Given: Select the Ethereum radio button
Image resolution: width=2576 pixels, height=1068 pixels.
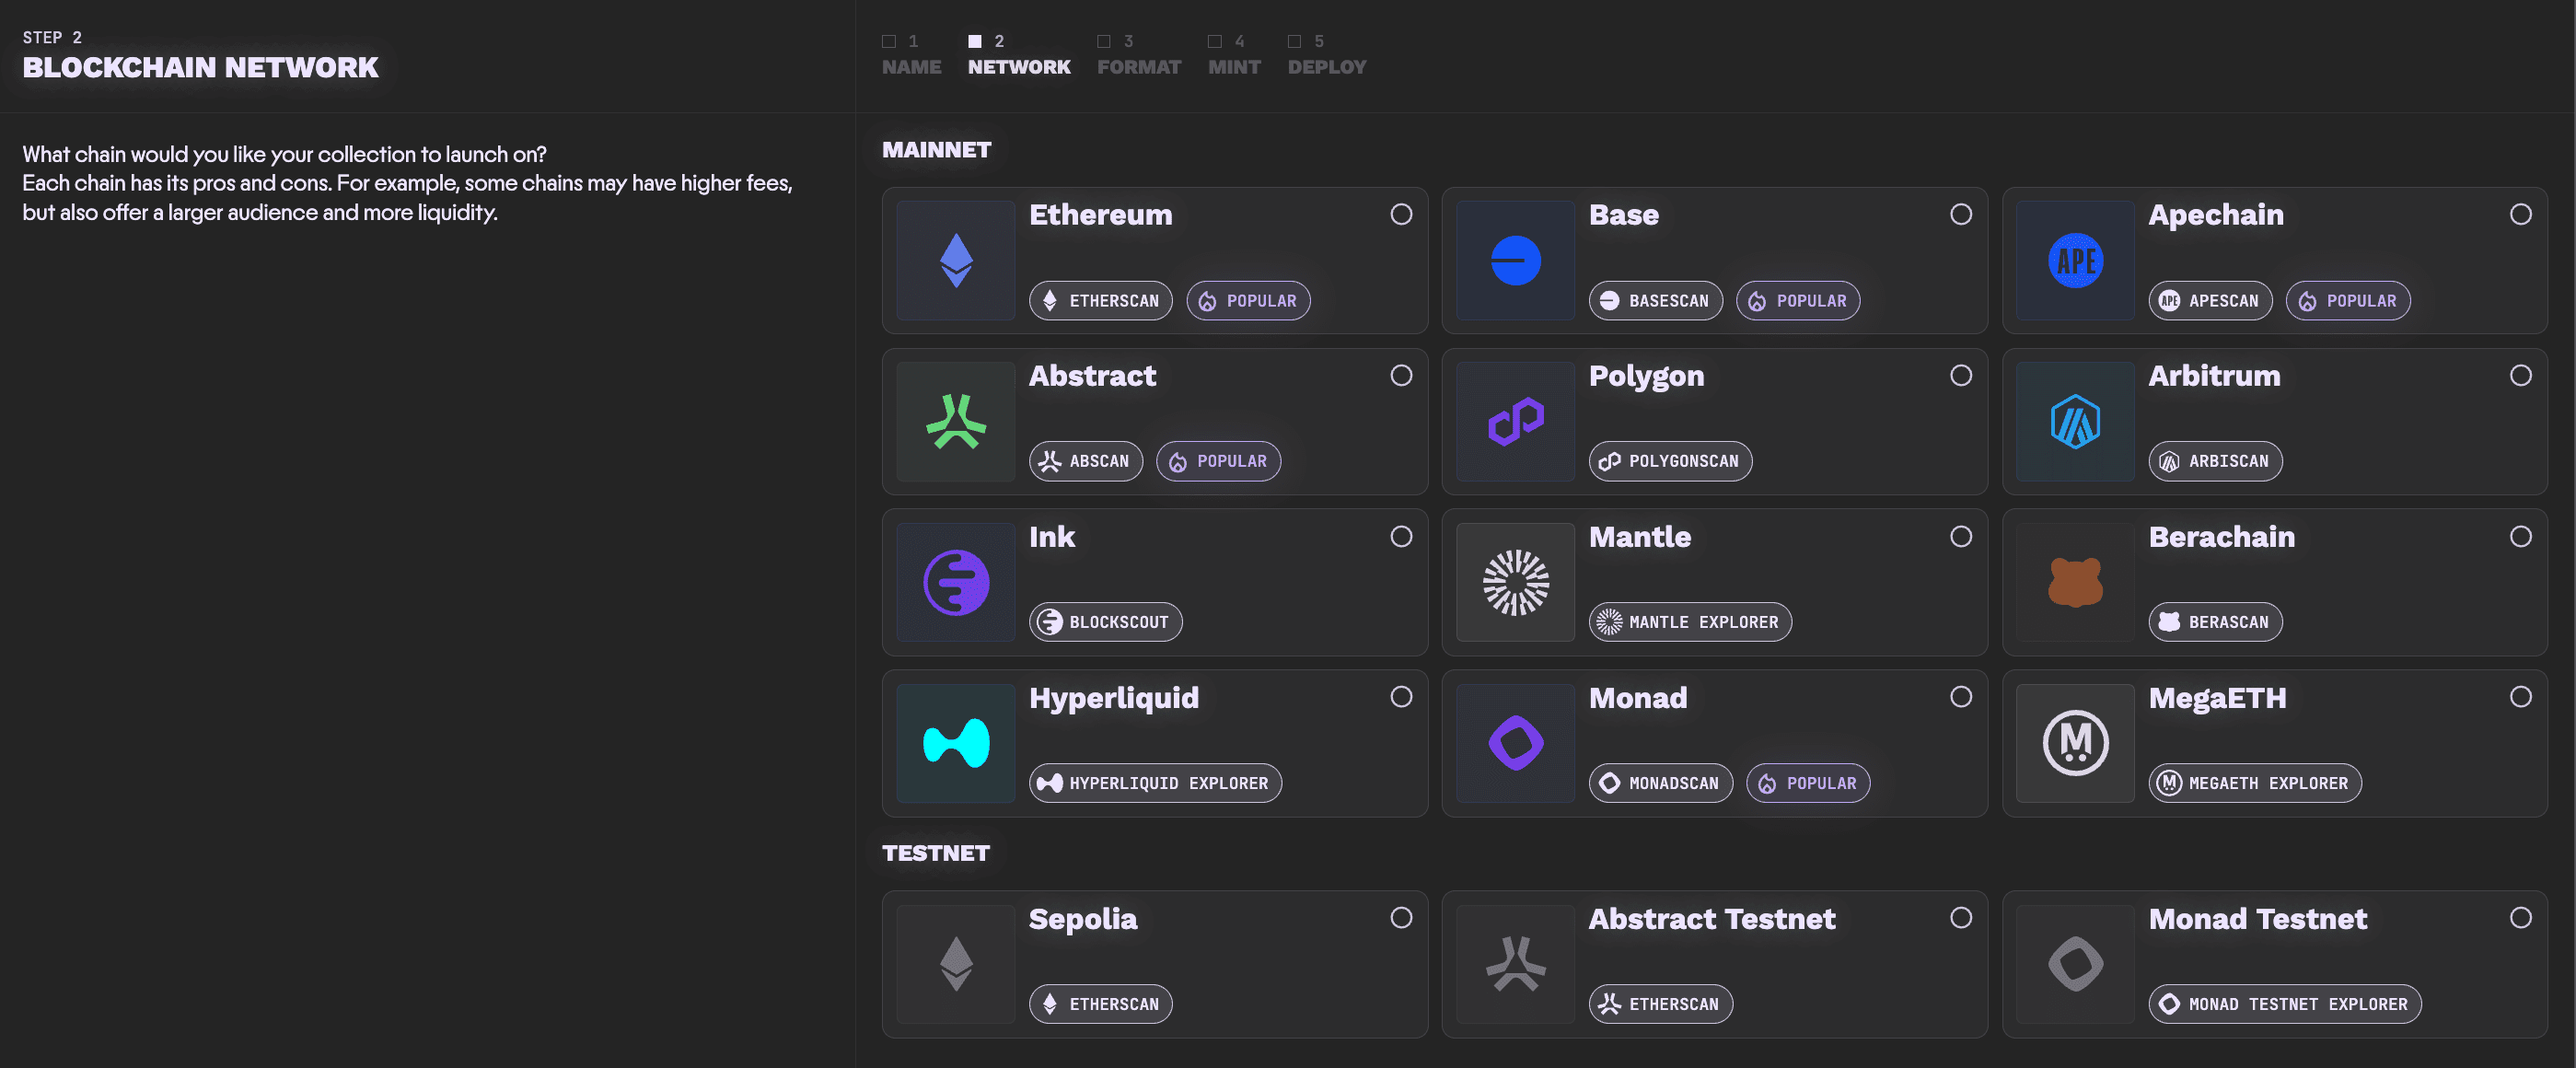Looking at the screenshot, I should (1401, 215).
